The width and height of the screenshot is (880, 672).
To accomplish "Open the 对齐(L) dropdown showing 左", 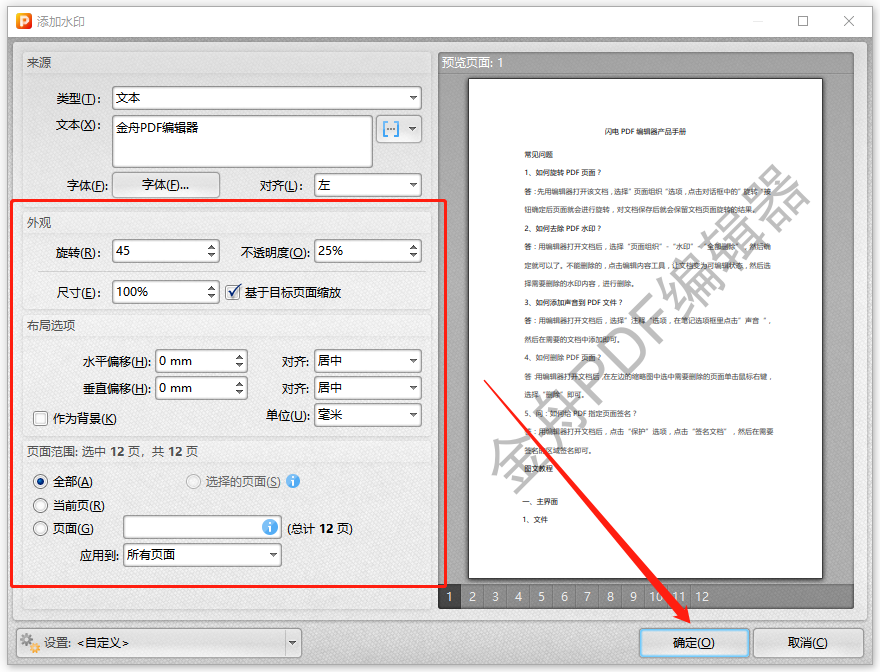I will click(x=368, y=185).
